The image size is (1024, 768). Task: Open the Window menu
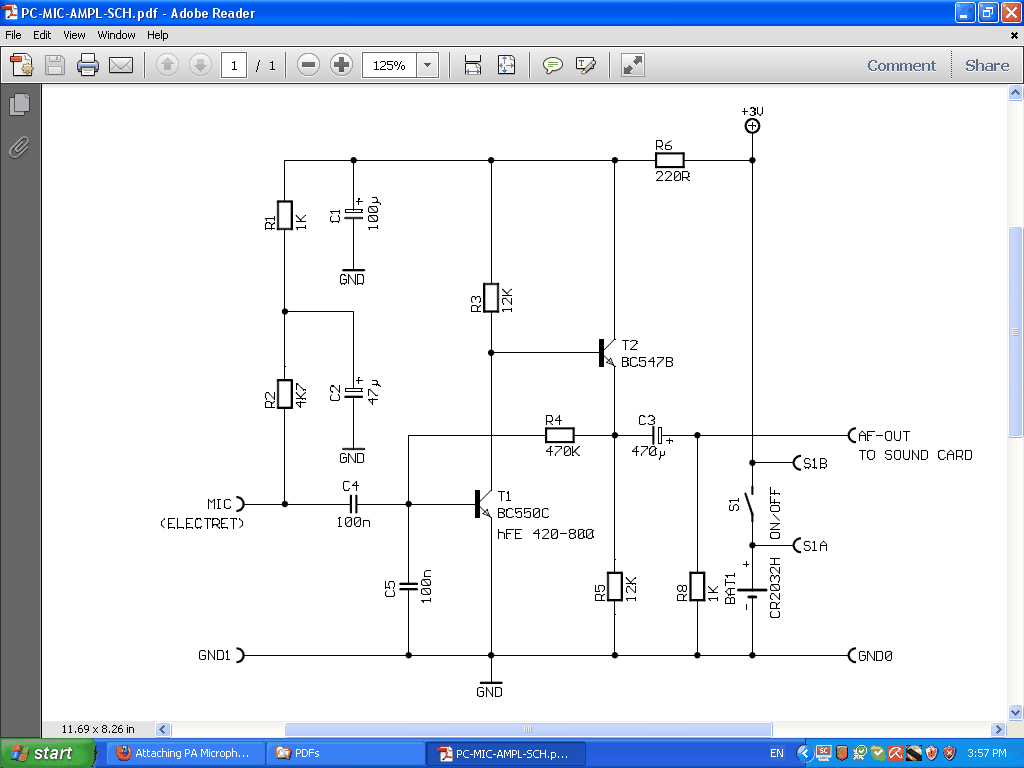point(116,35)
